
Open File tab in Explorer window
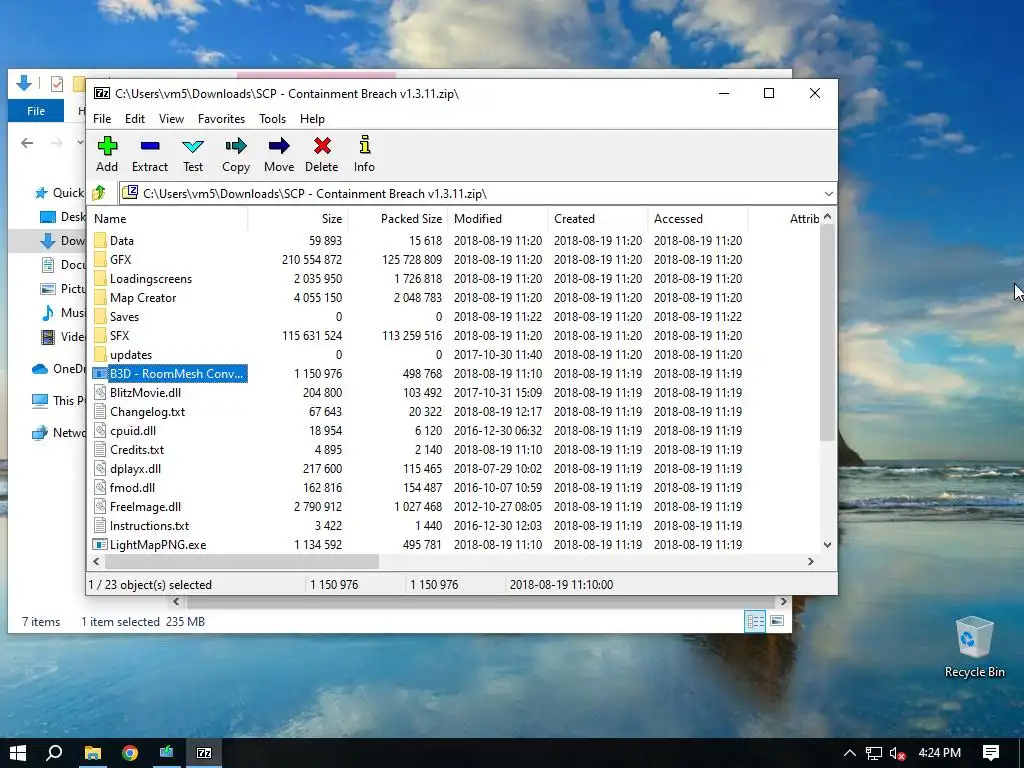pos(36,111)
